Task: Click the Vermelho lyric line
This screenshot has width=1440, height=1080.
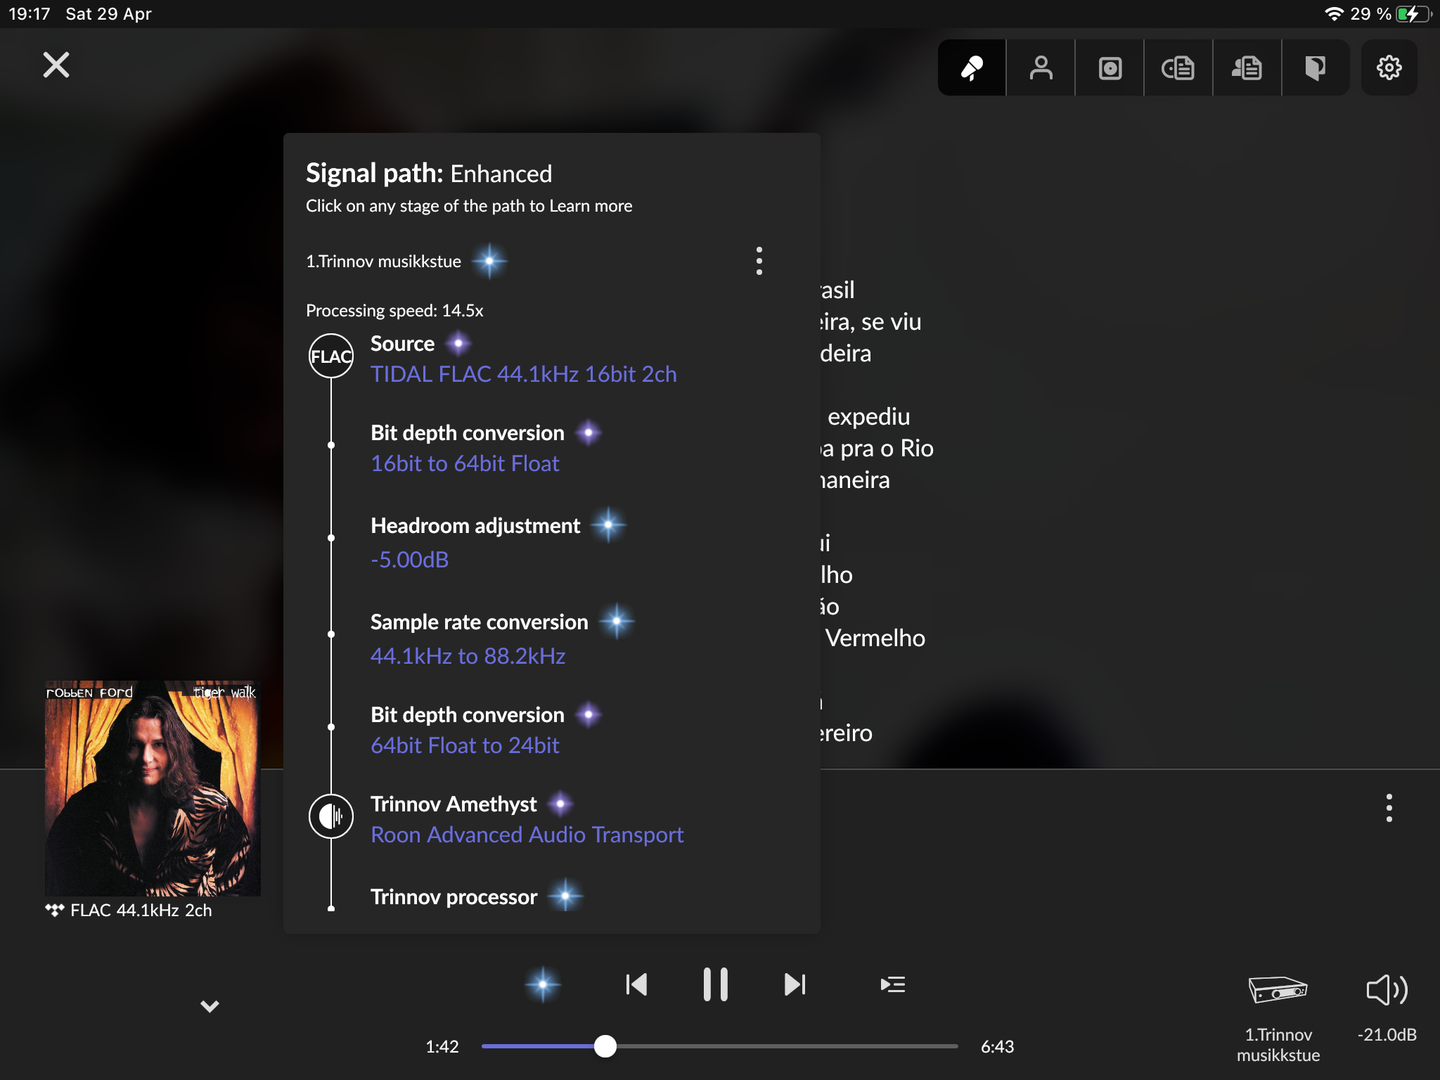Action: coord(875,638)
